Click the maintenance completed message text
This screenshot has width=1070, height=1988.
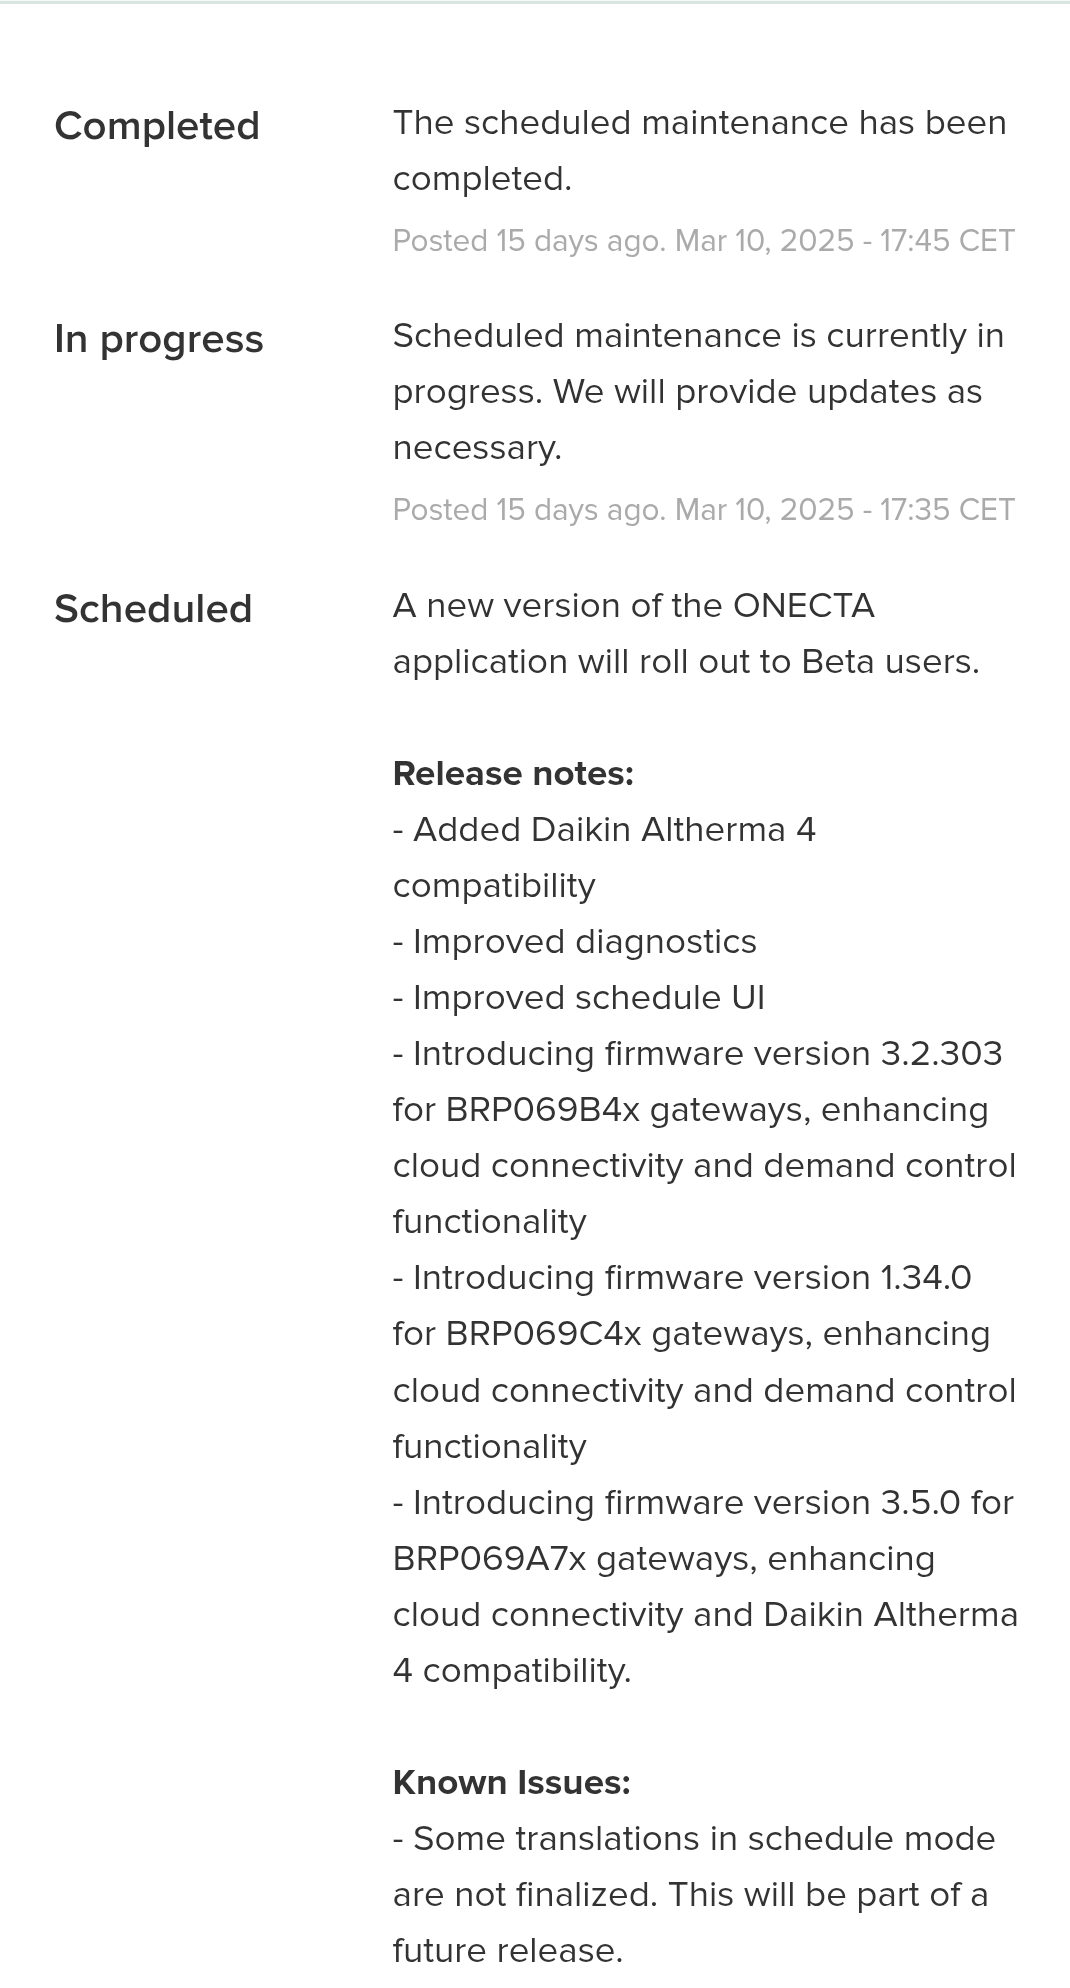point(700,151)
